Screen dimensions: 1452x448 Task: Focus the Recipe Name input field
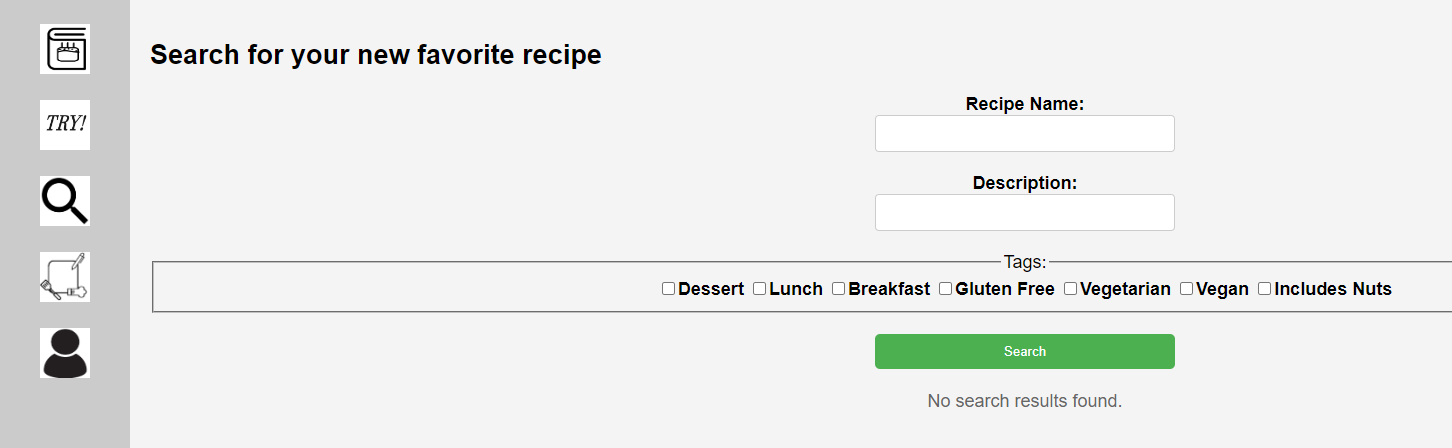1025,134
